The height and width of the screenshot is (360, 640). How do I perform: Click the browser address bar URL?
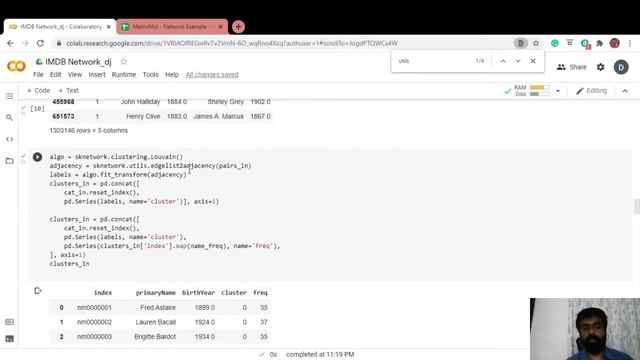click(232, 43)
